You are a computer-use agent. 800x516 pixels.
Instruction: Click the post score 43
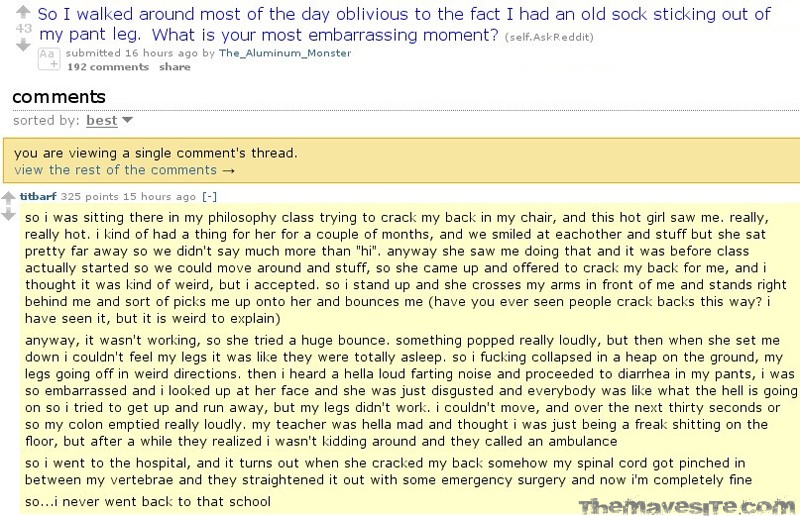[x=23, y=29]
